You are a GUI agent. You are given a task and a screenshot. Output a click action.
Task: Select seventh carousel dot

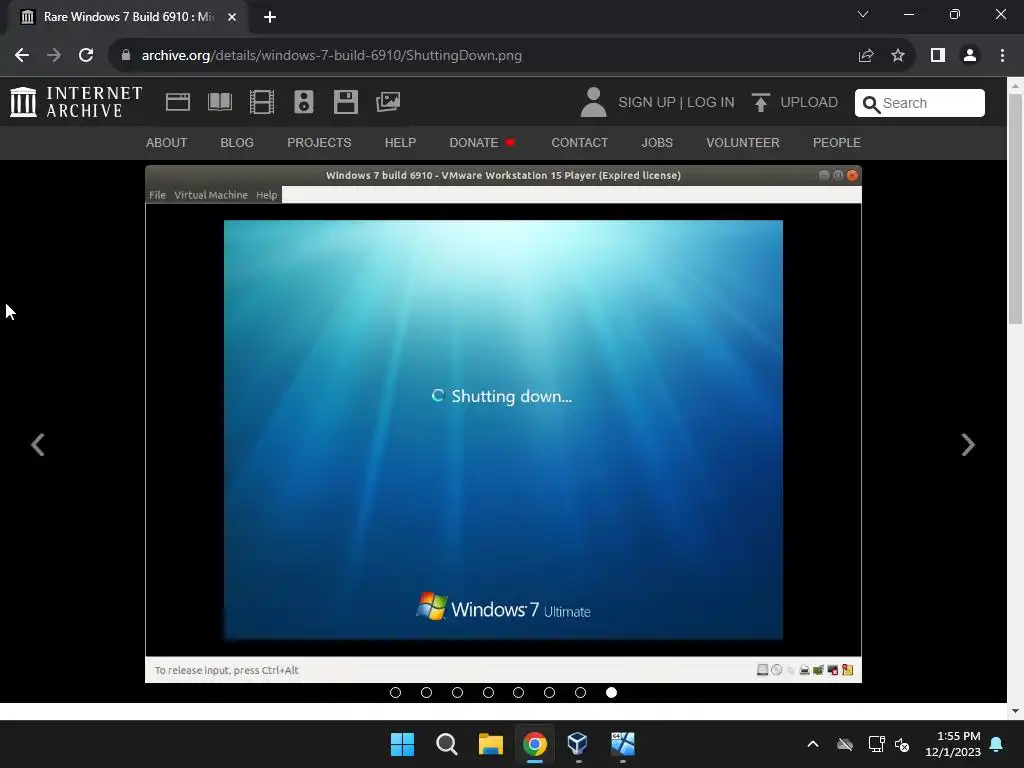coord(580,692)
